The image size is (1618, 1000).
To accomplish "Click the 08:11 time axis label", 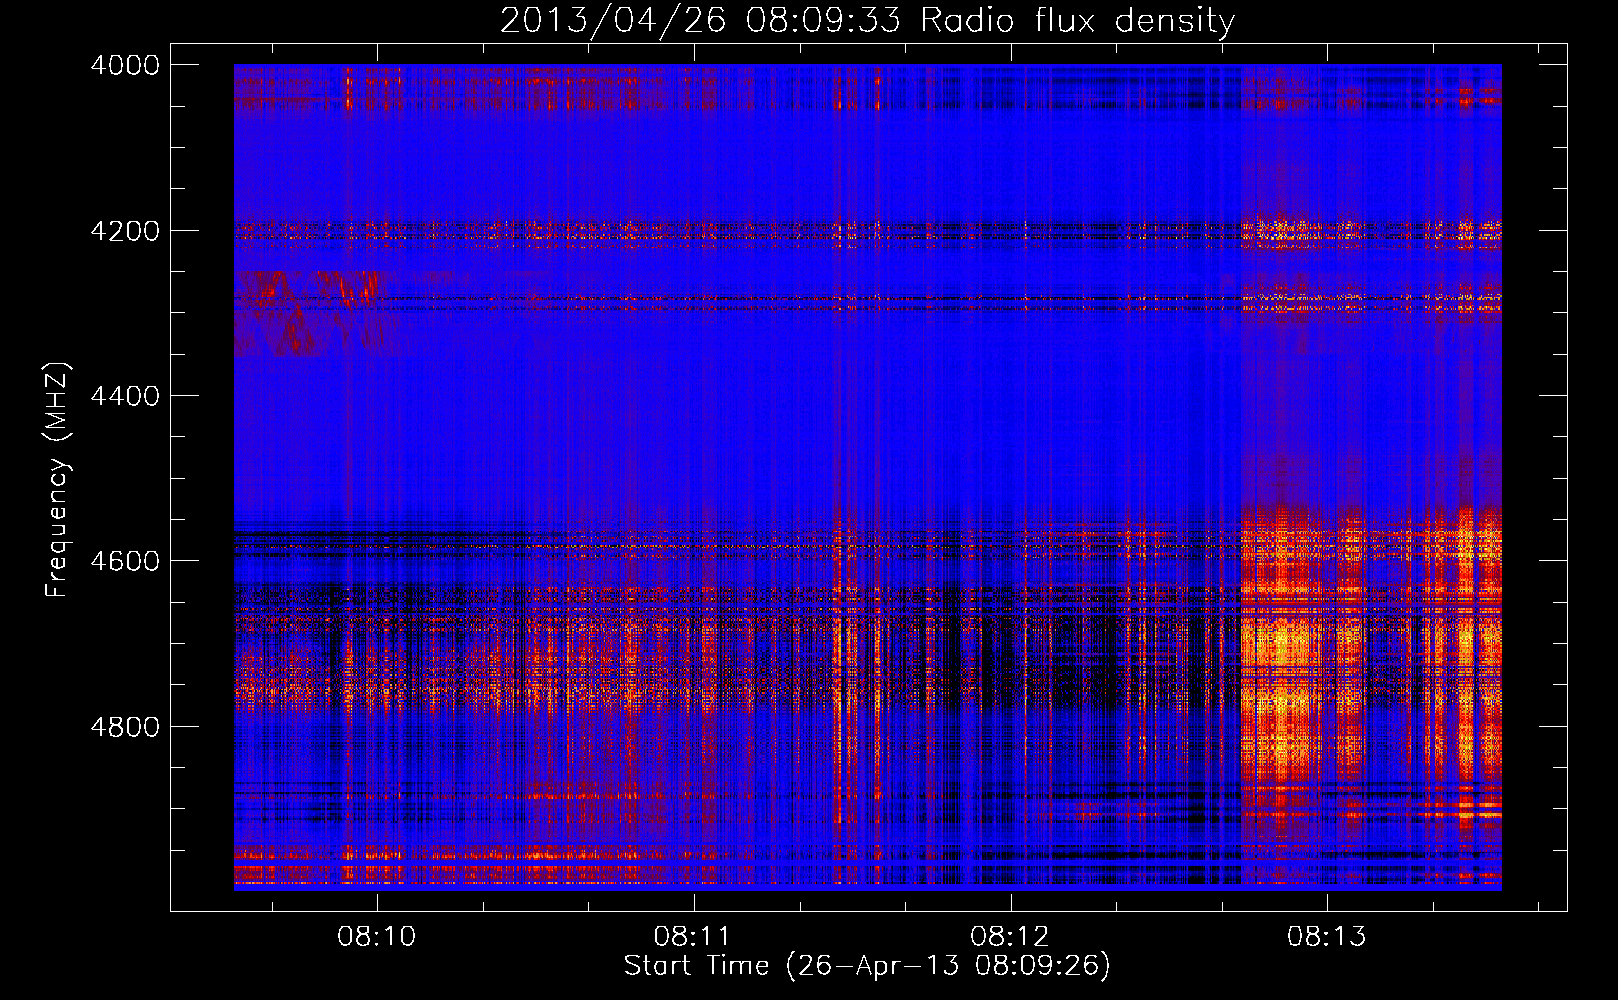I will [693, 937].
